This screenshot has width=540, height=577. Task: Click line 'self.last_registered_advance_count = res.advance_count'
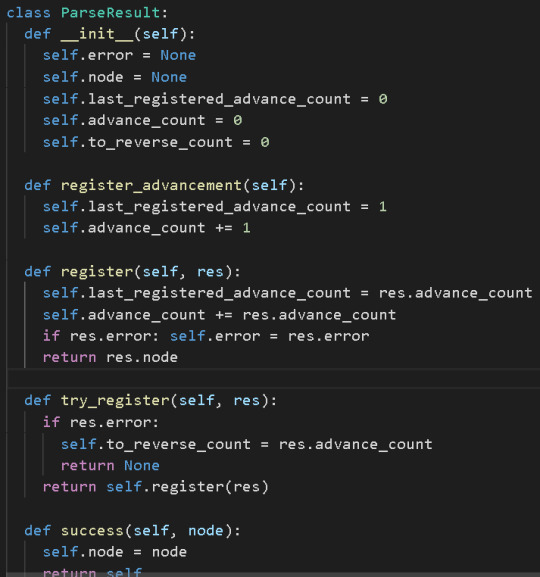[287, 293]
